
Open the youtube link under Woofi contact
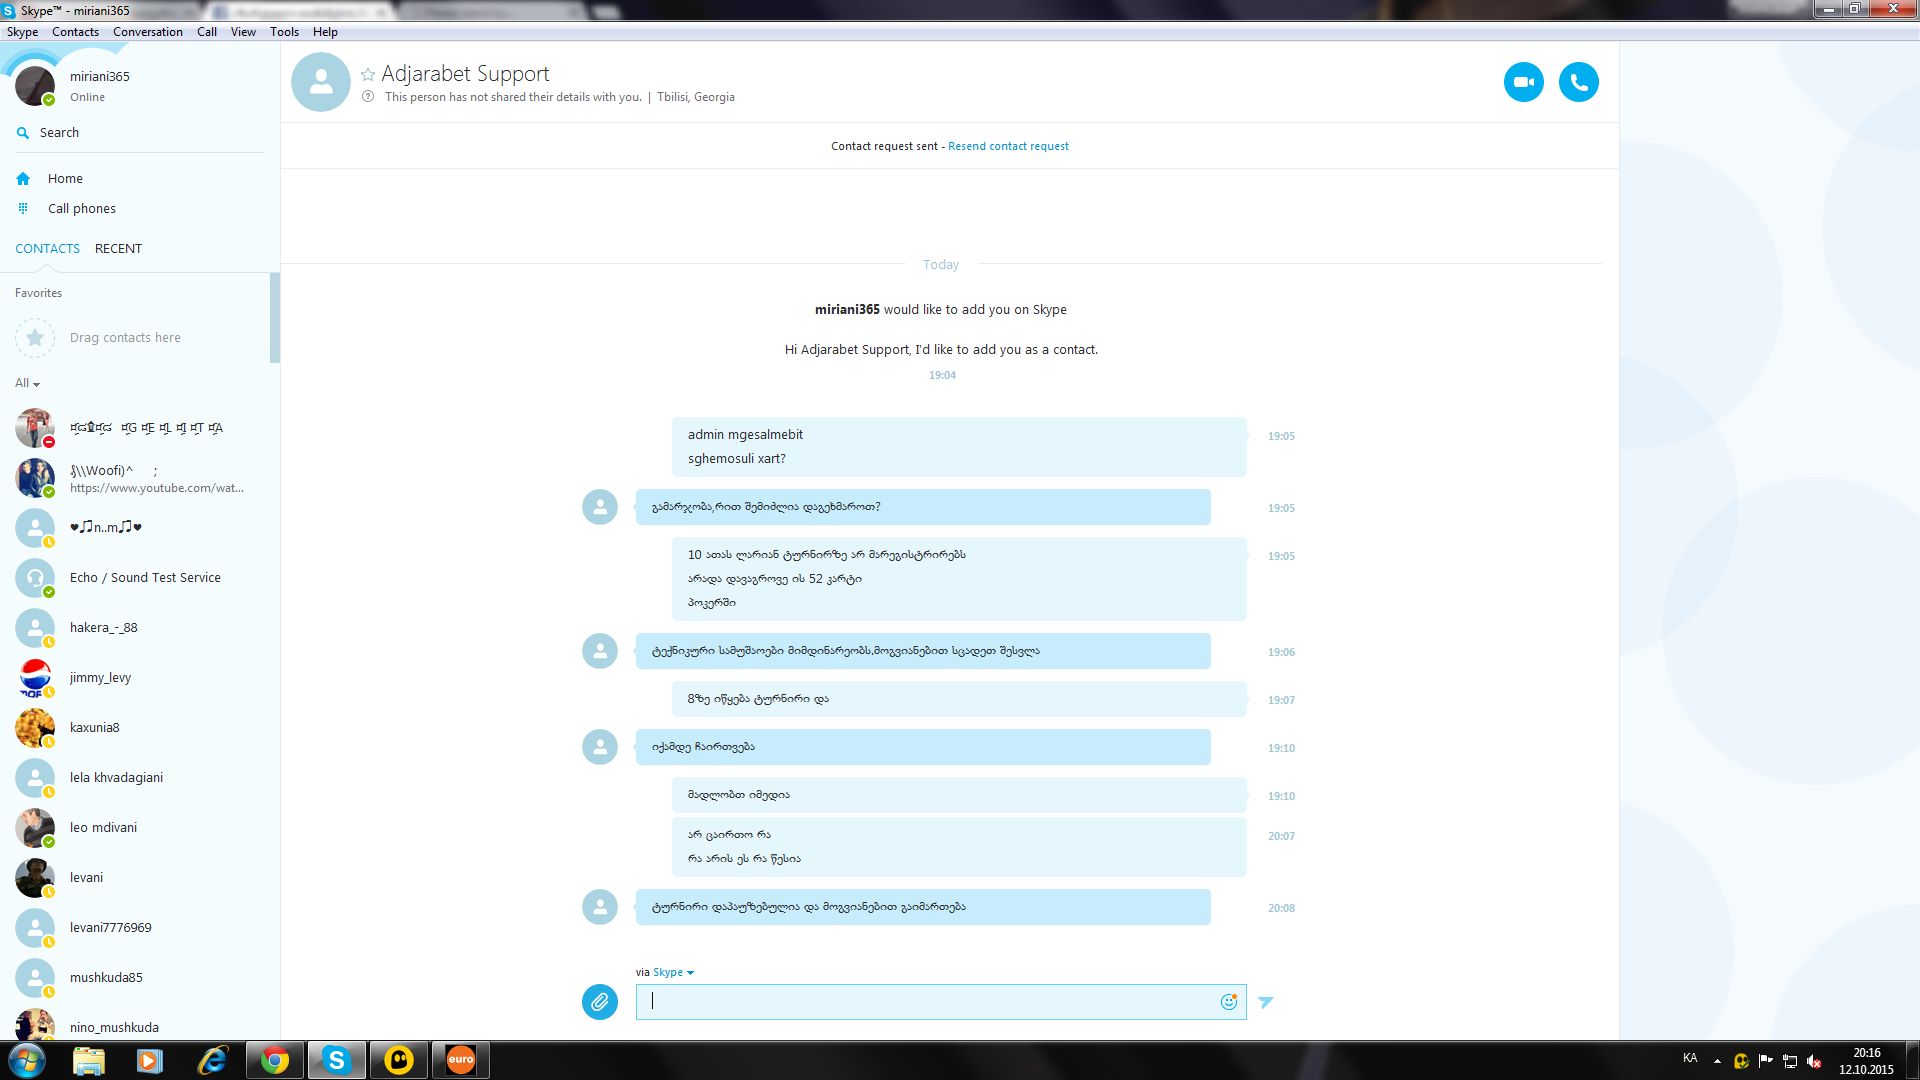click(156, 488)
